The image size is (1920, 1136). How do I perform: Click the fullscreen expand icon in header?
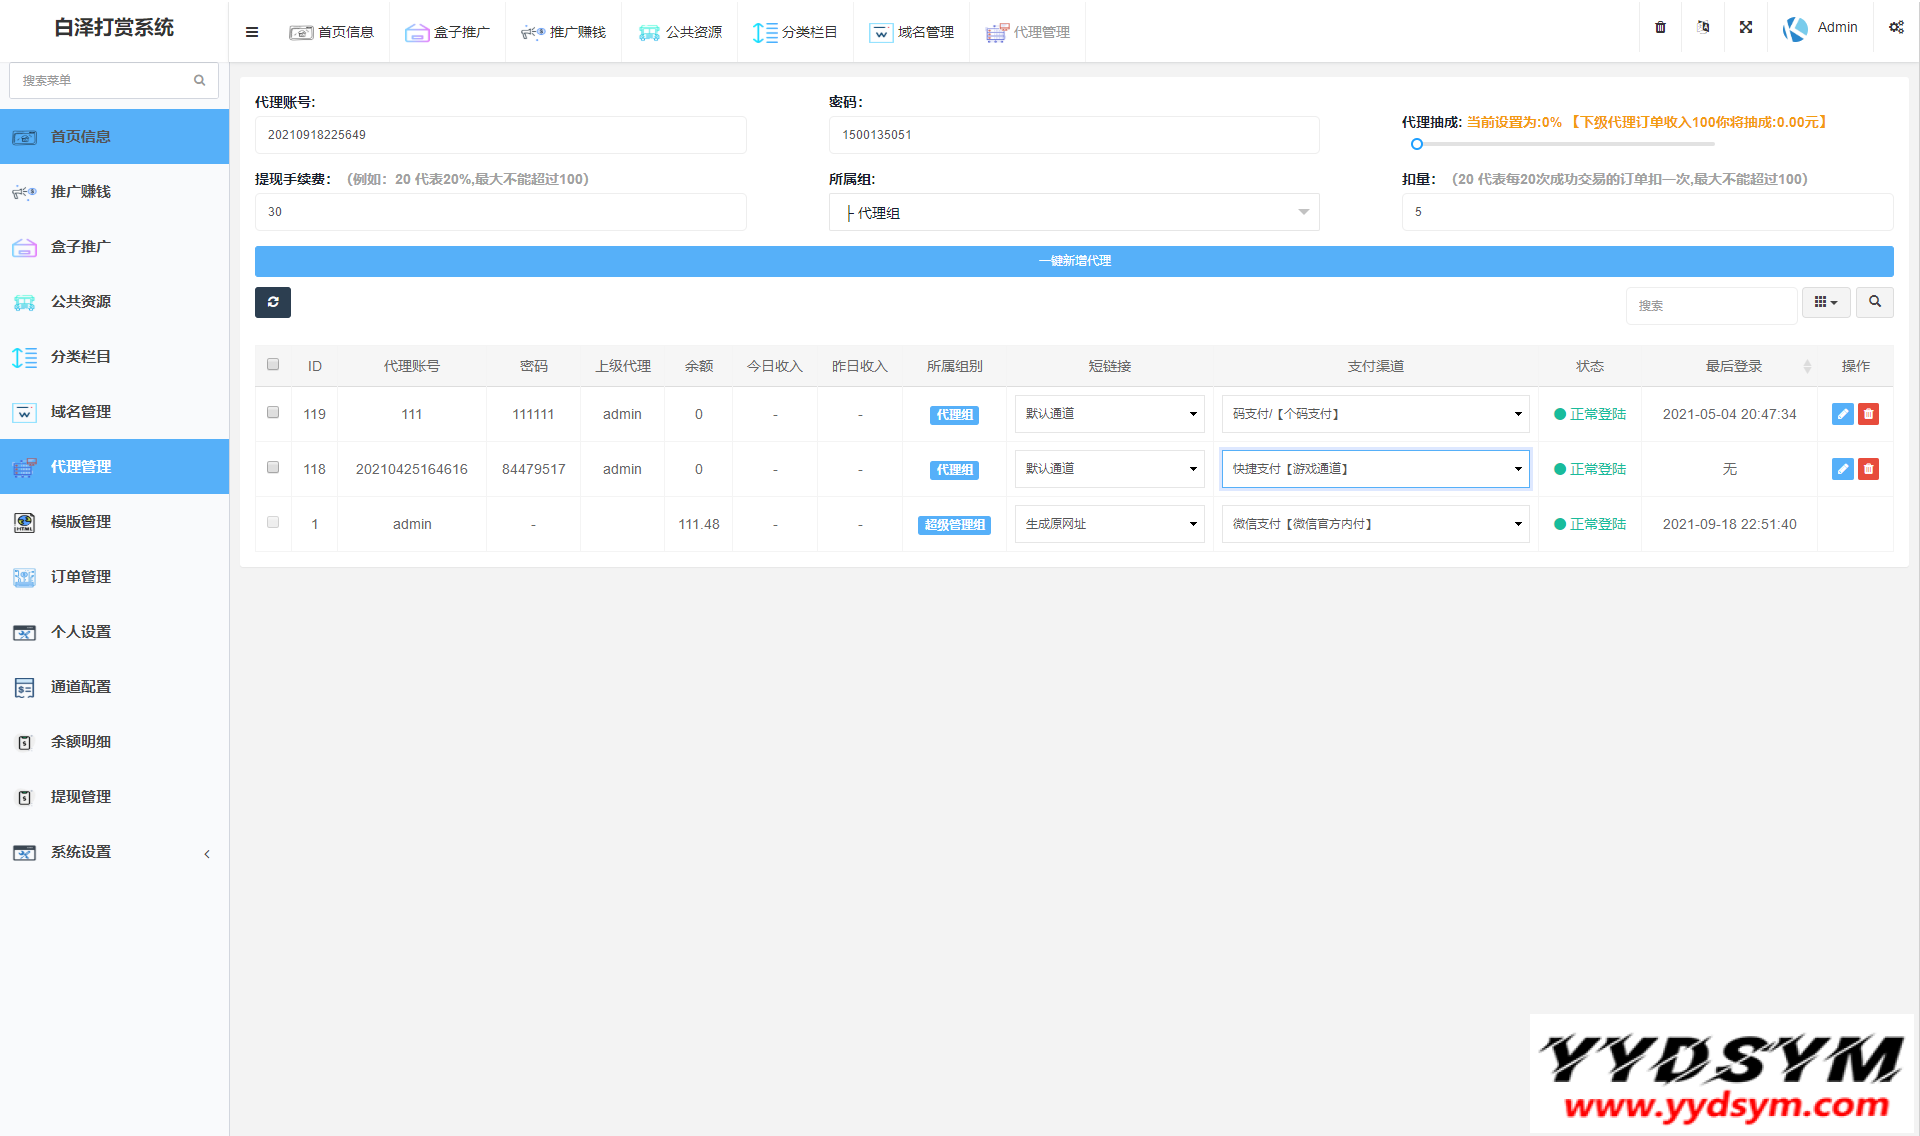tap(1745, 28)
